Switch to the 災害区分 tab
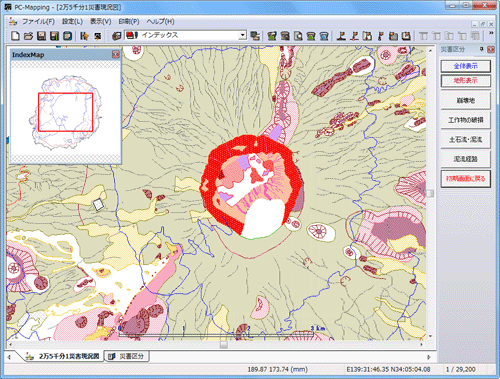500x379 pixels. click(127, 356)
